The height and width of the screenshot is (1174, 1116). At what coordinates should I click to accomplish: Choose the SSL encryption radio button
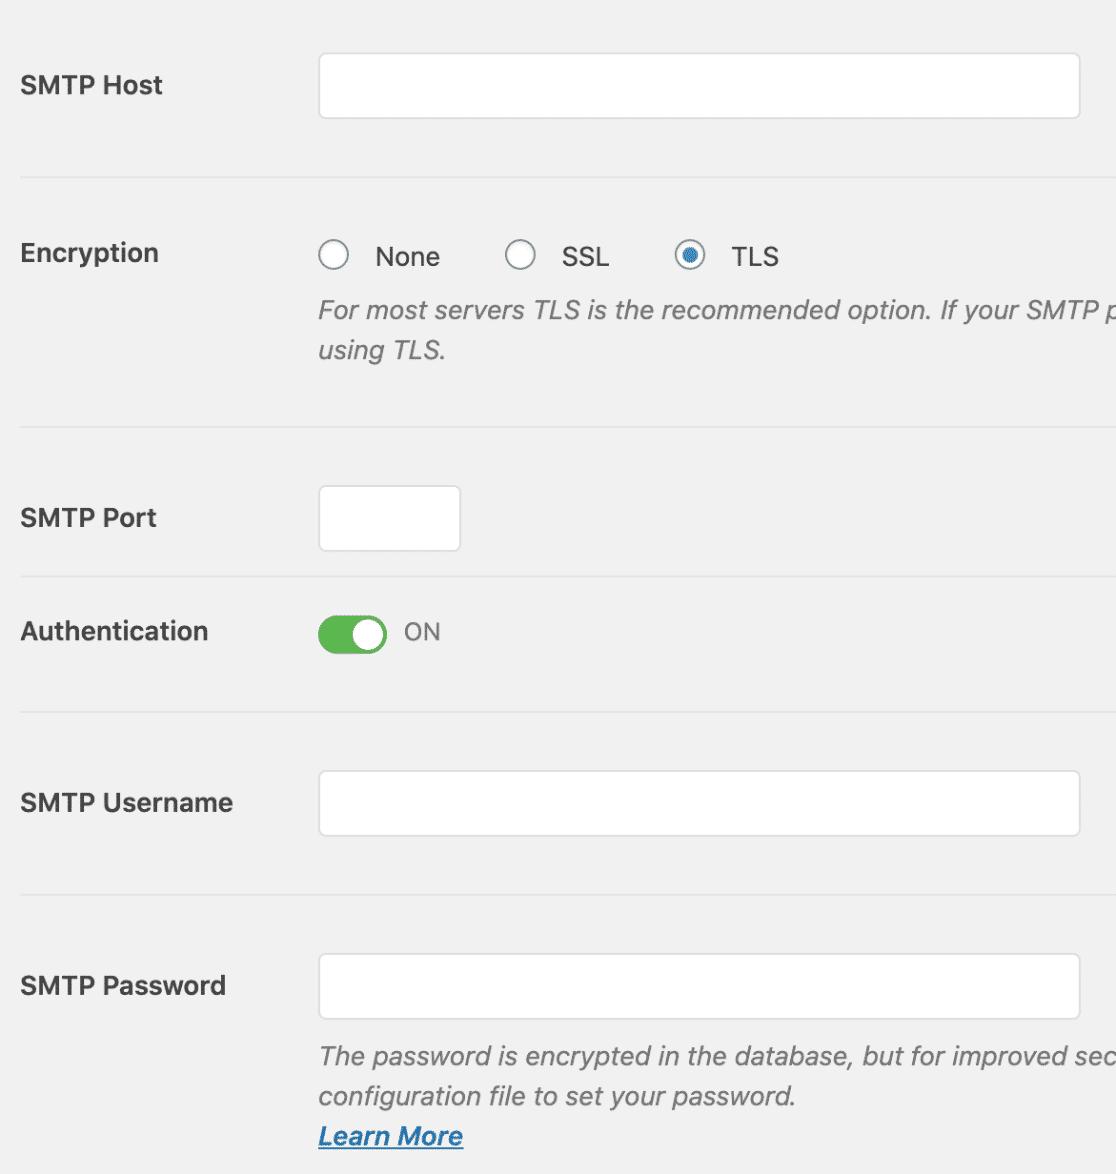coord(519,255)
